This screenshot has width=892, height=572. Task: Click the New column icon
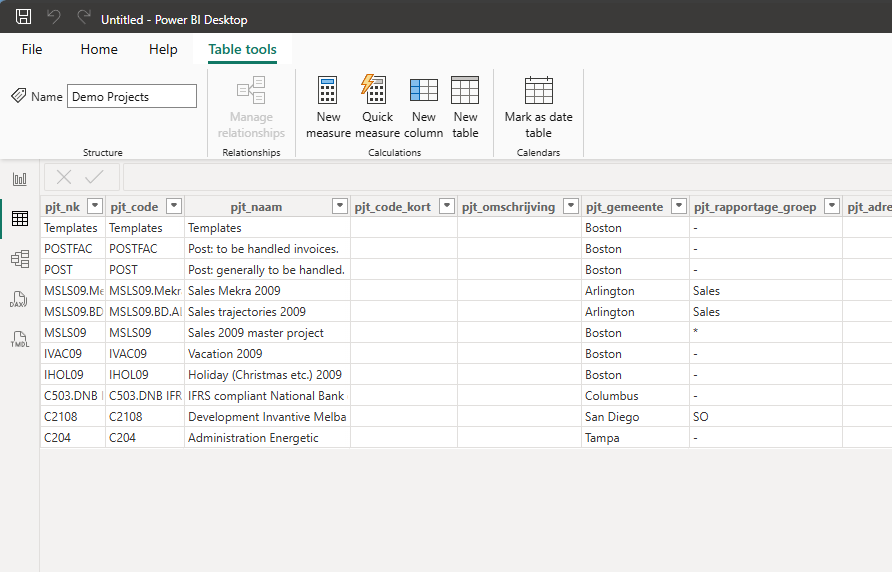coord(423,91)
